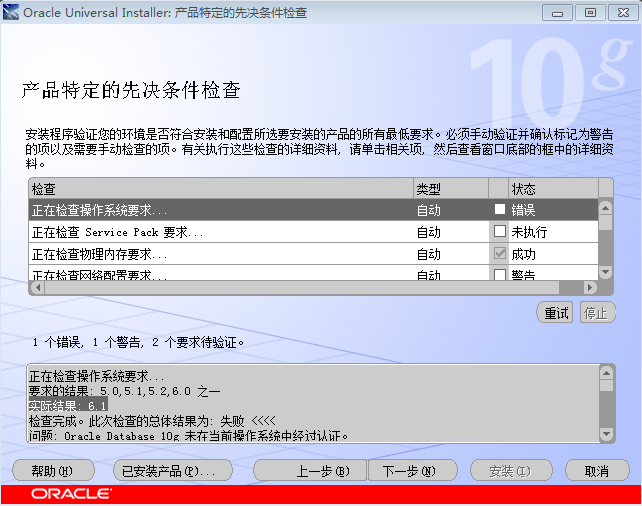Click the details box scroll down arrow
The height and width of the screenshot is (506, 642).
[x=606, y=434]
